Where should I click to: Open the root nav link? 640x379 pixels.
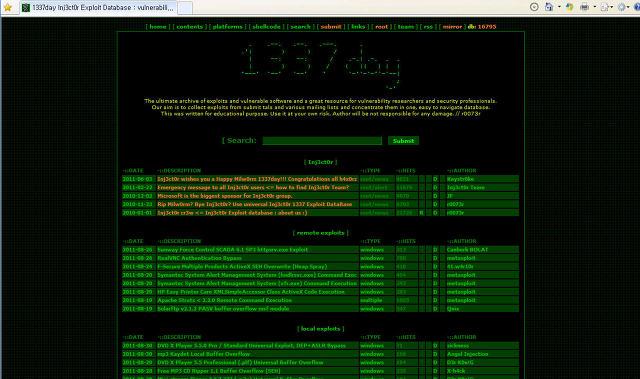pyautogui.click(x=381, y=27)
